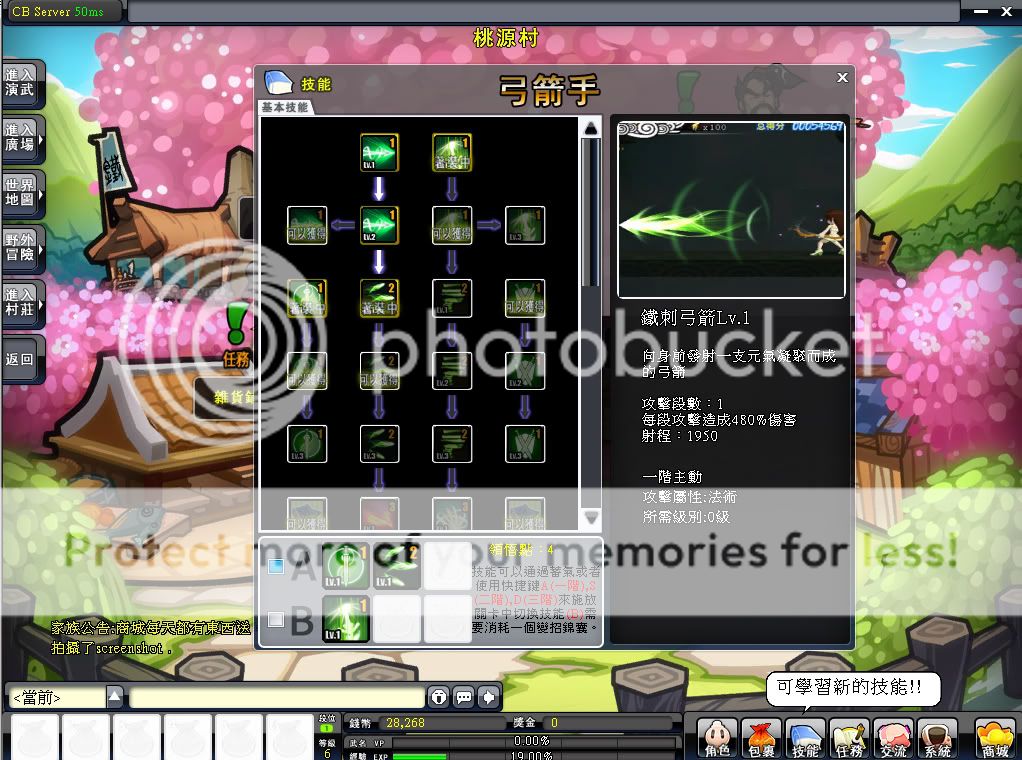This screenshot has height=760, width=1022.
Task: Check the skill set A checkbox
Action: [x=276, y=566]
